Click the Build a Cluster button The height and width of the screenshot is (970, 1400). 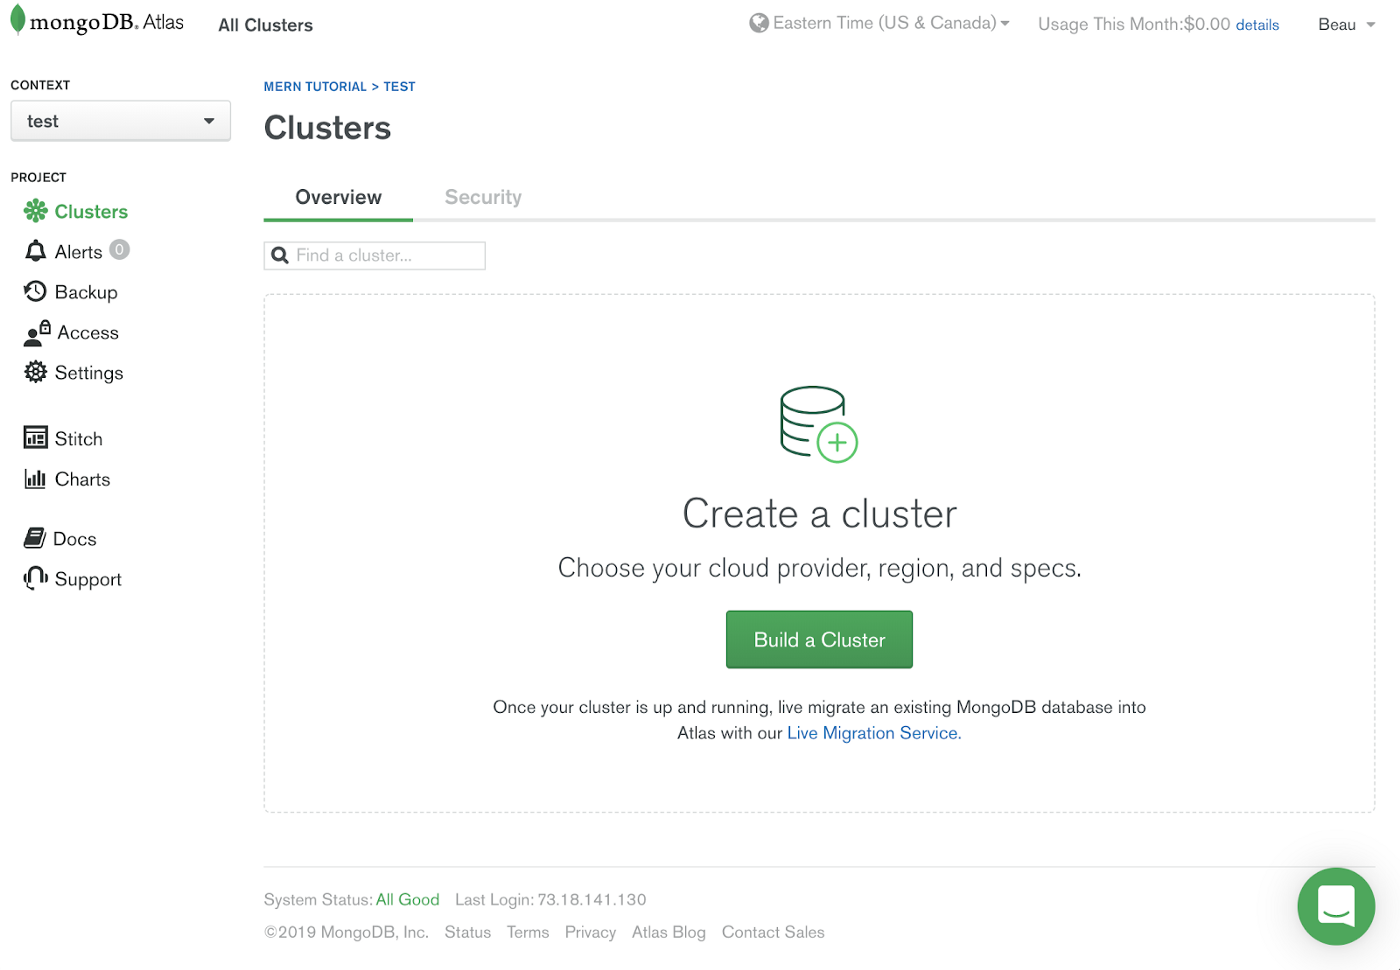click(819, 639)
